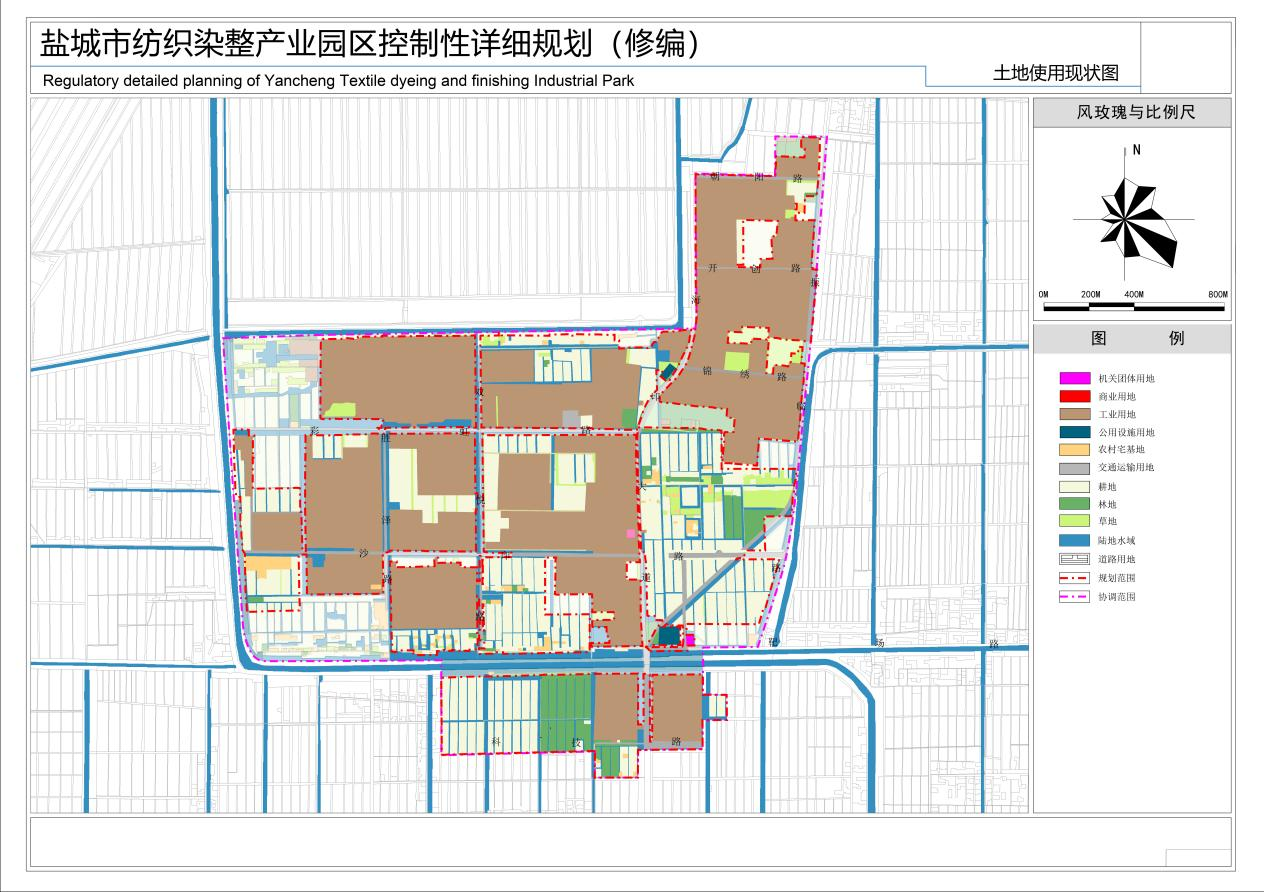The height and width of the screenshot is (892, 1264).
Task: Click the 图例 legend panel header
Action: (1138, 338)
